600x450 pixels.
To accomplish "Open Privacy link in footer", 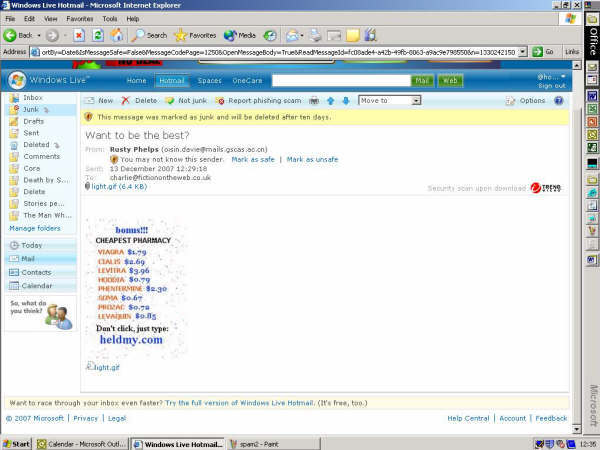I will pos(85,418).
